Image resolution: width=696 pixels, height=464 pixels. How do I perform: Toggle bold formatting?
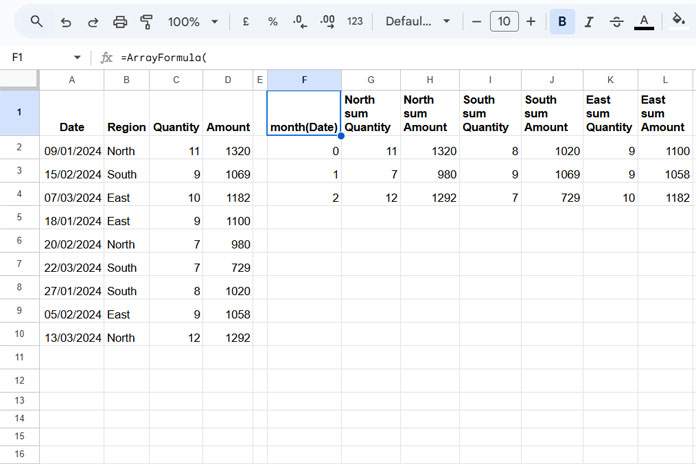point(562,21)
